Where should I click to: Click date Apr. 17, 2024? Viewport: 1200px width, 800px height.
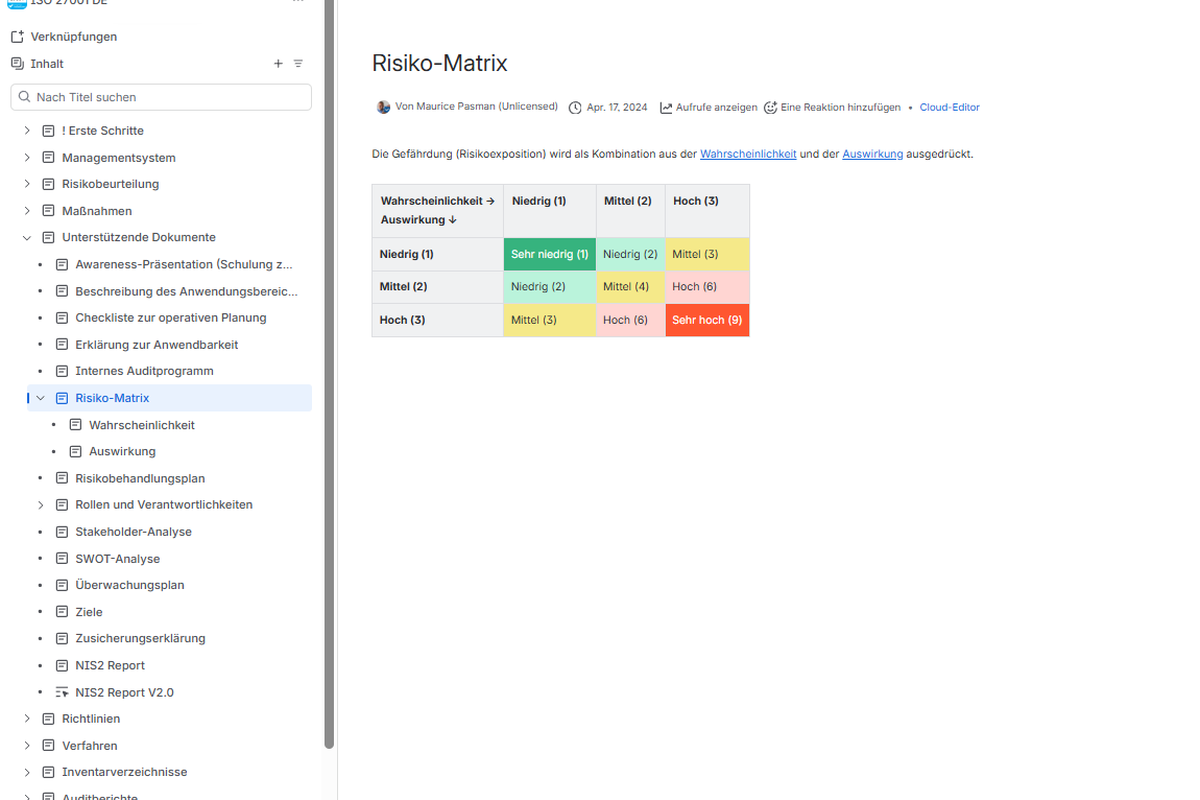tap(617, 108)
